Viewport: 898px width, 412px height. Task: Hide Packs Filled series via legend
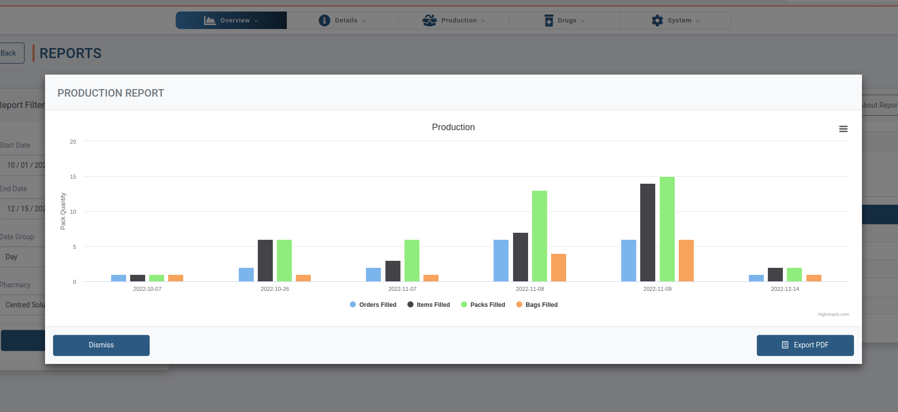[x=483, y=305]
